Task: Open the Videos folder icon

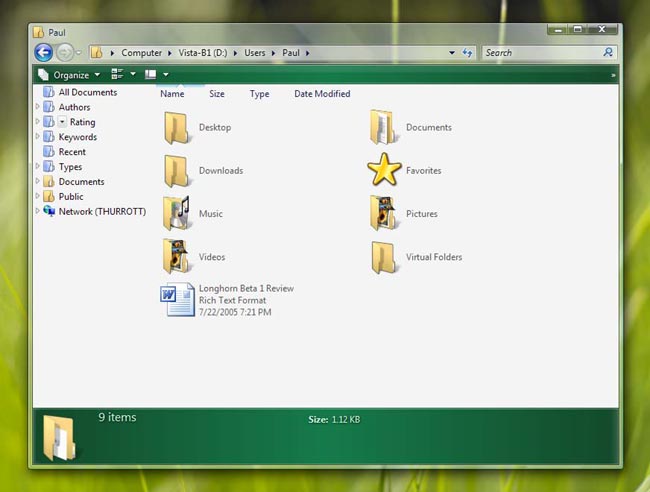Action: pos(178,257)
